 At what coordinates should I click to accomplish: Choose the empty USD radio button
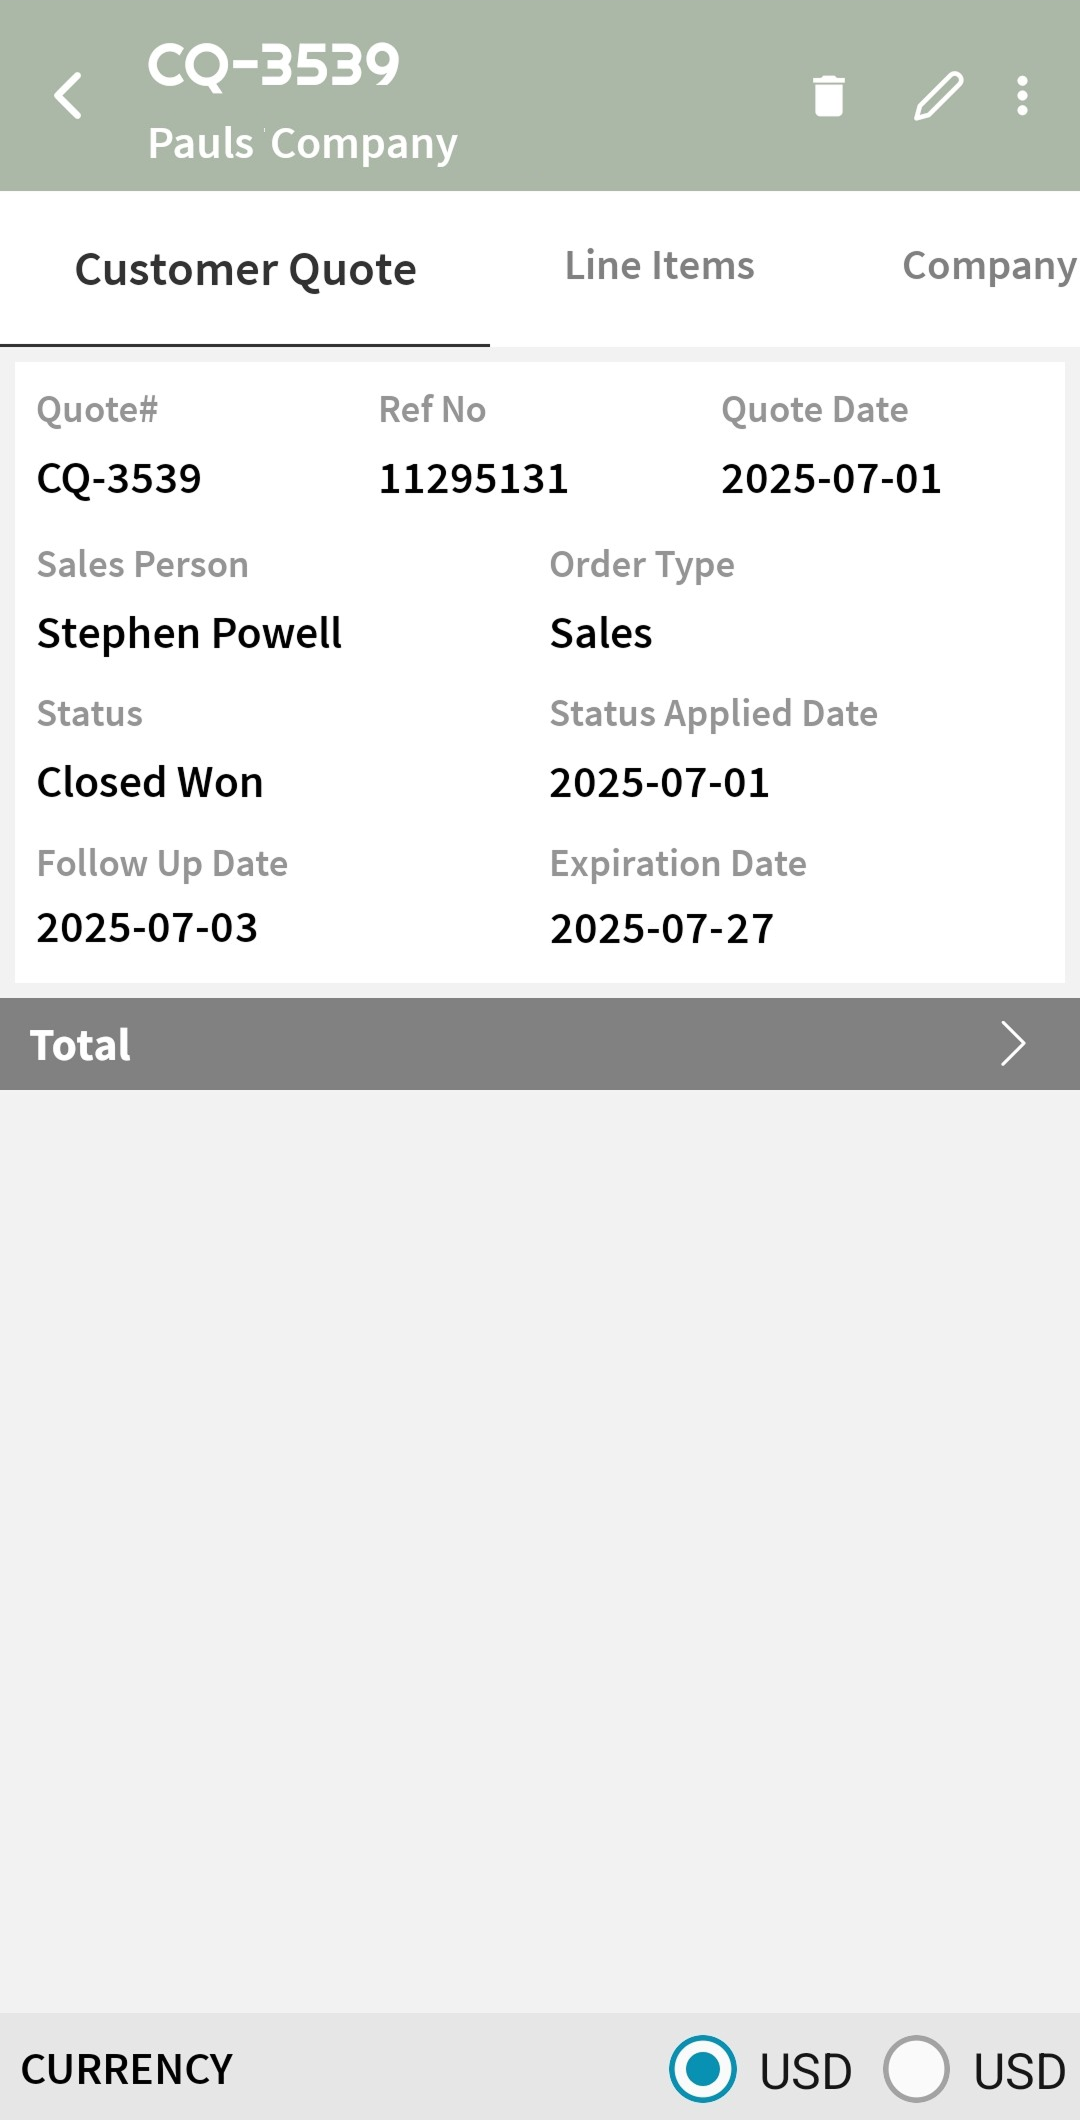(x=916, y=2069)
